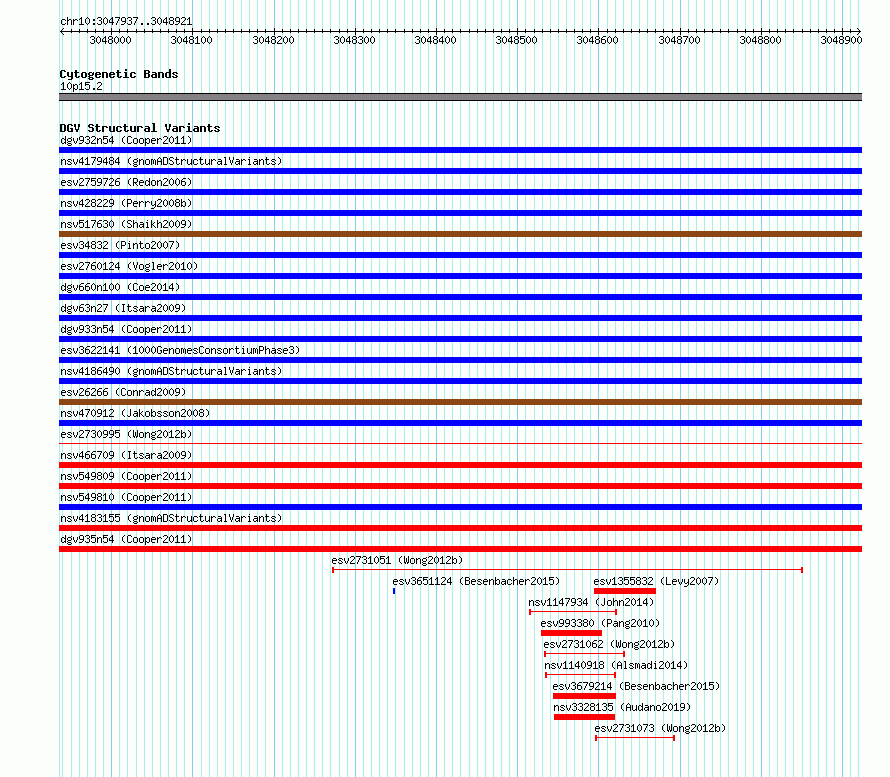Click the red bar under dgv935n54

pos(460,549)
